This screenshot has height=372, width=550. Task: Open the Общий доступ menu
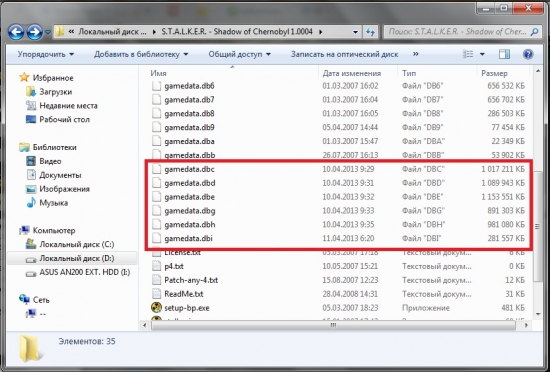(240, 54)
